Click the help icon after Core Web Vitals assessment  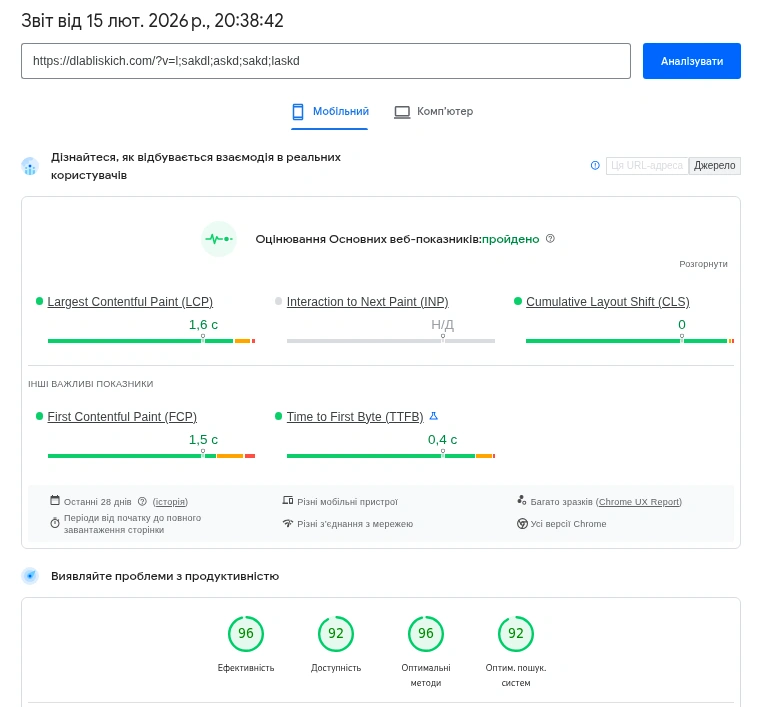click(x=550, y=239)
